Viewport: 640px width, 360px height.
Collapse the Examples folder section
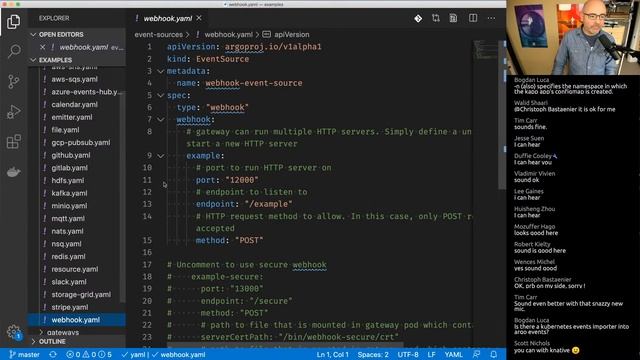pyautogui.click(x=77, y=60)
